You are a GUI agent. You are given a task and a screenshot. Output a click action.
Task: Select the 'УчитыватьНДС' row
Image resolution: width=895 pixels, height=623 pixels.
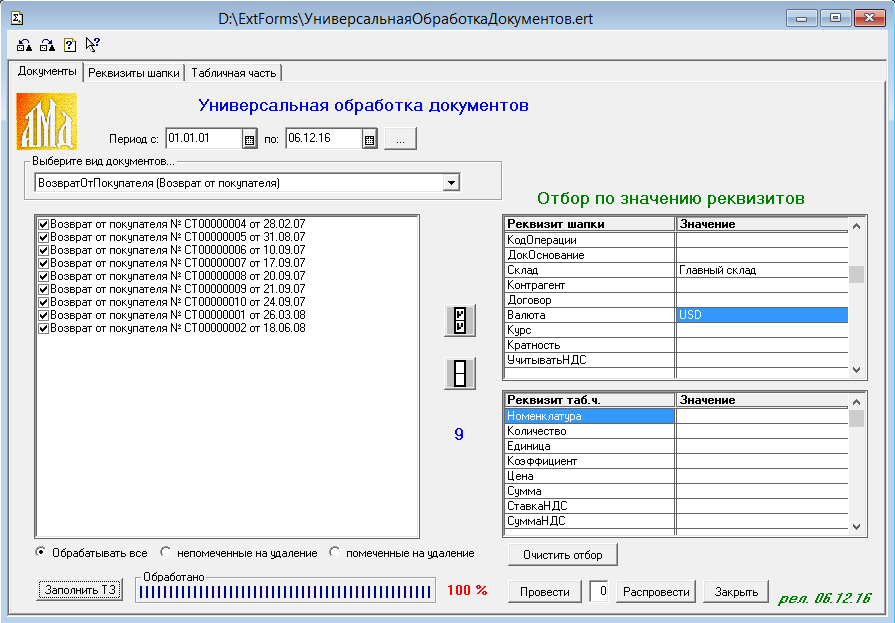(676, 360)
